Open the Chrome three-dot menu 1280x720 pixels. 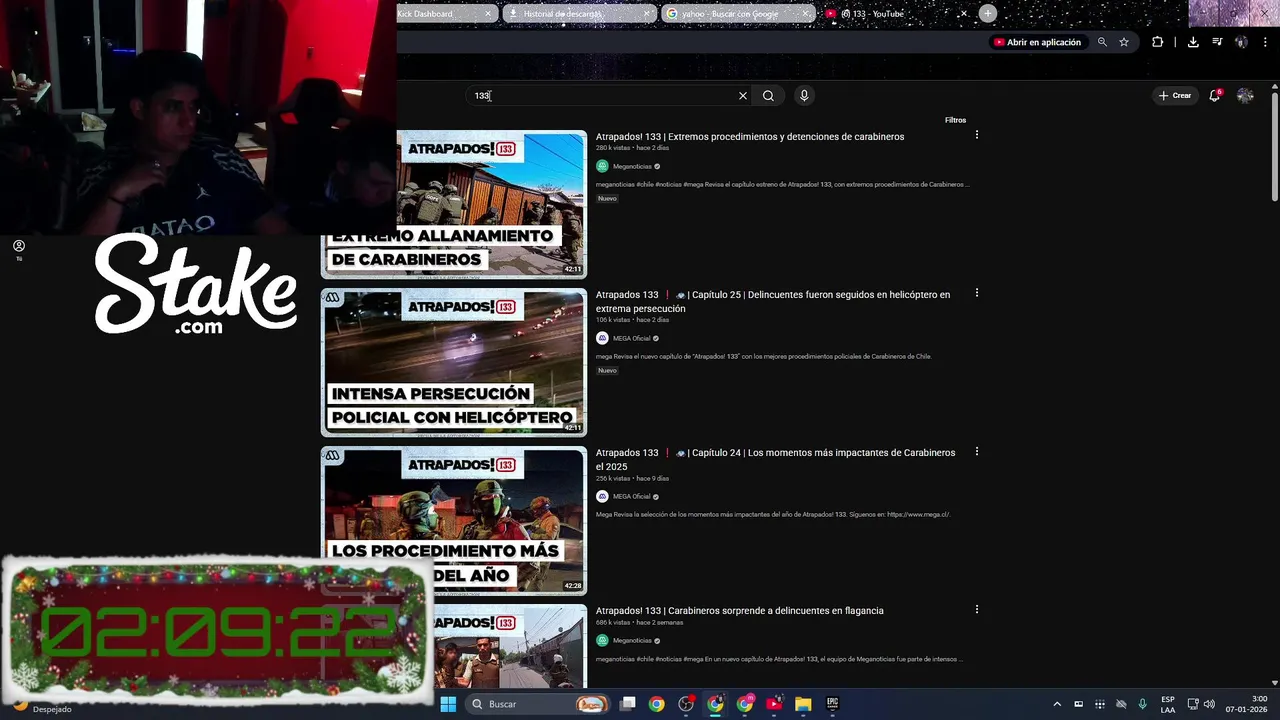[x=1265, y=42]
